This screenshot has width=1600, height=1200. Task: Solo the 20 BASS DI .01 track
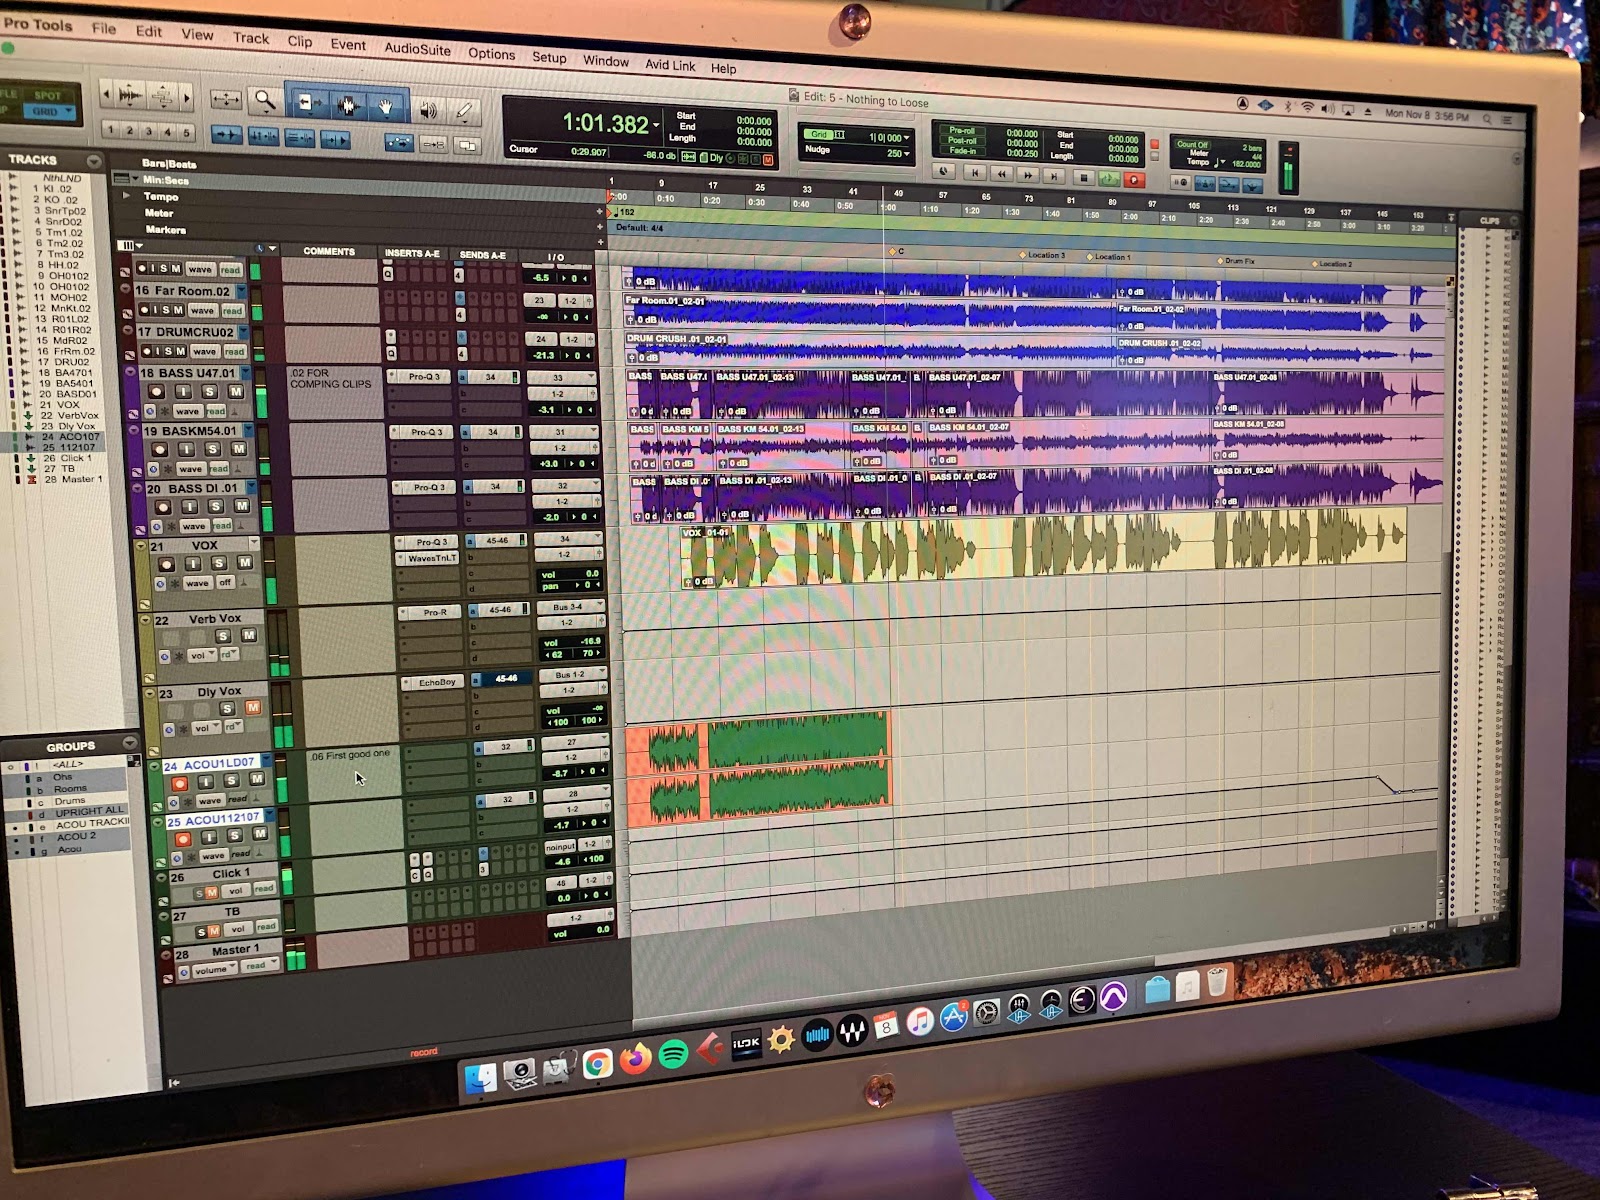click(x=215, y=507)
